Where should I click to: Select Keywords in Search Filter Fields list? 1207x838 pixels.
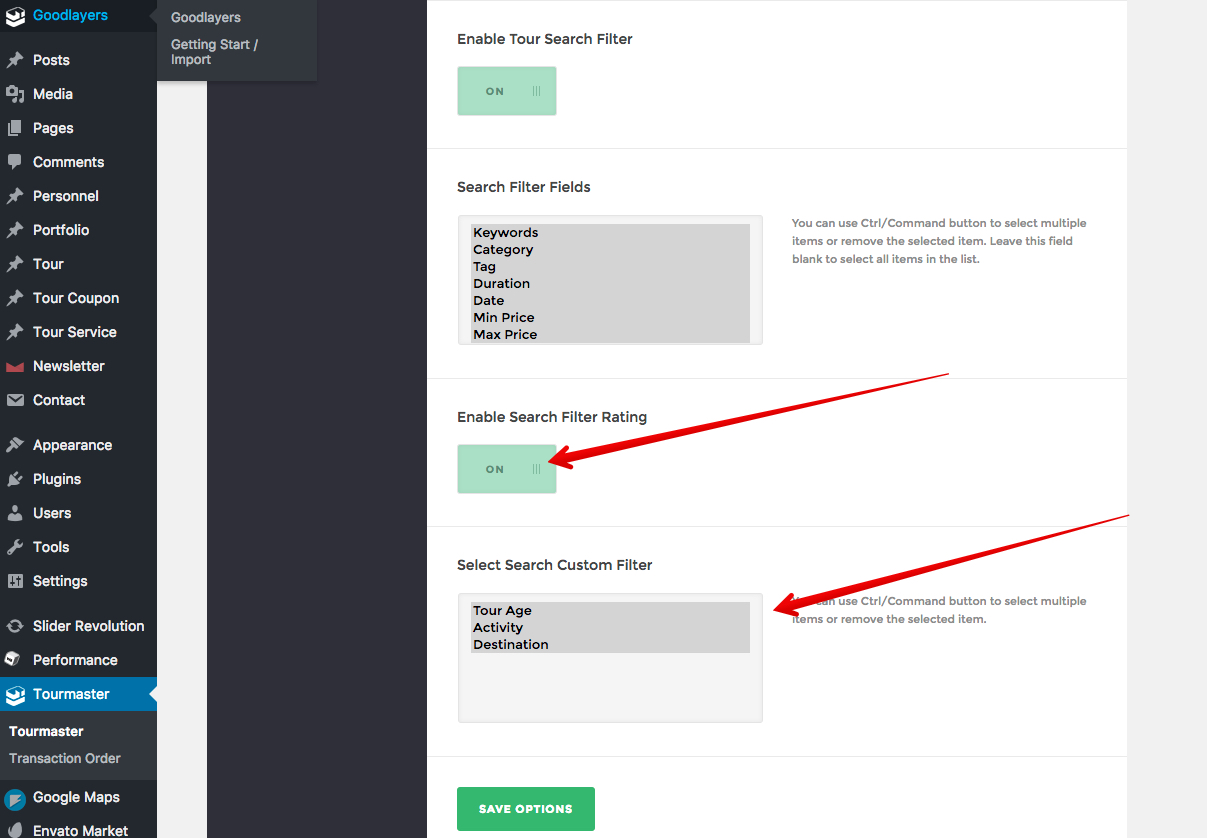point(506,233)
